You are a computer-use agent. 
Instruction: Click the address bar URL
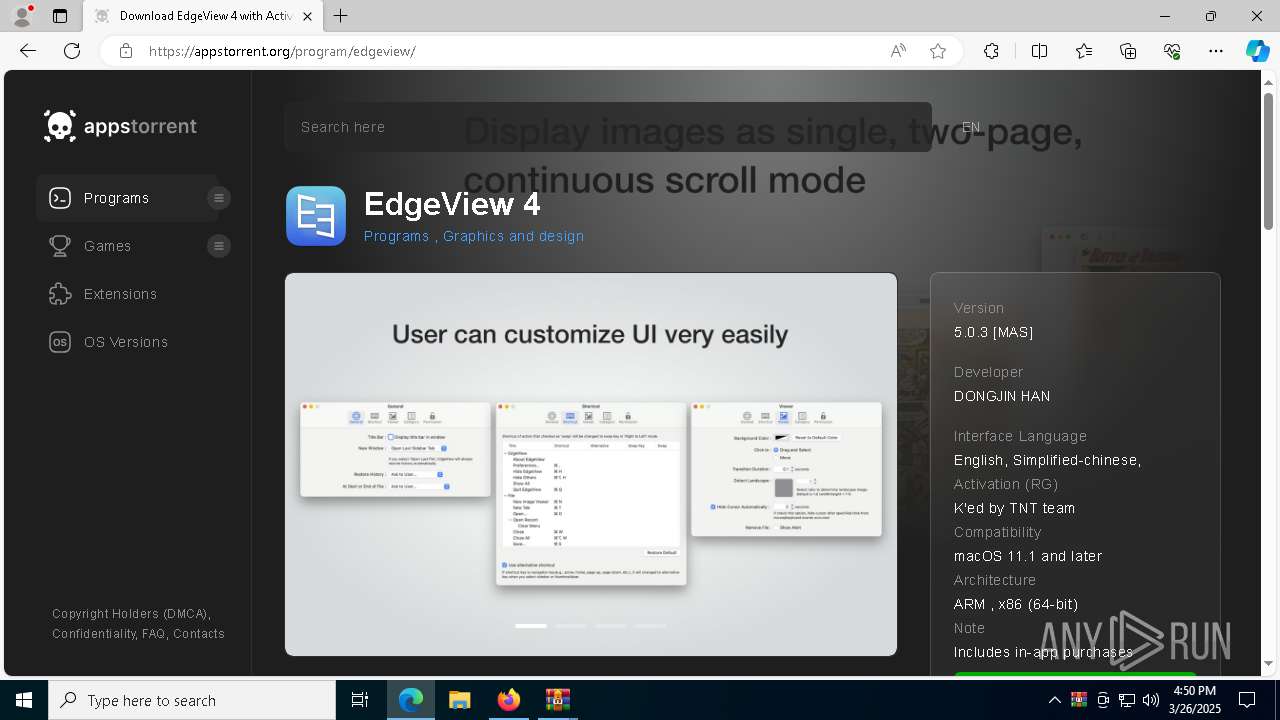click(x=282, y=51)
